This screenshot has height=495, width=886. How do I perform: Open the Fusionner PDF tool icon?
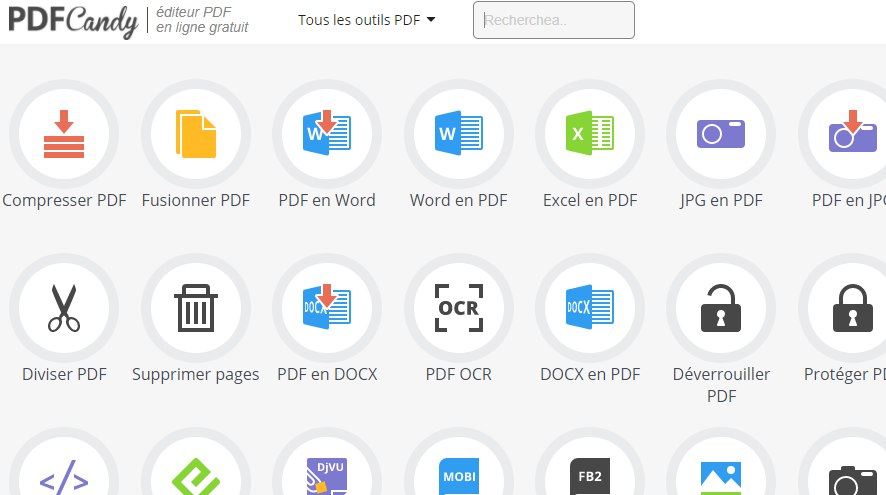click(x=196, y=134)
